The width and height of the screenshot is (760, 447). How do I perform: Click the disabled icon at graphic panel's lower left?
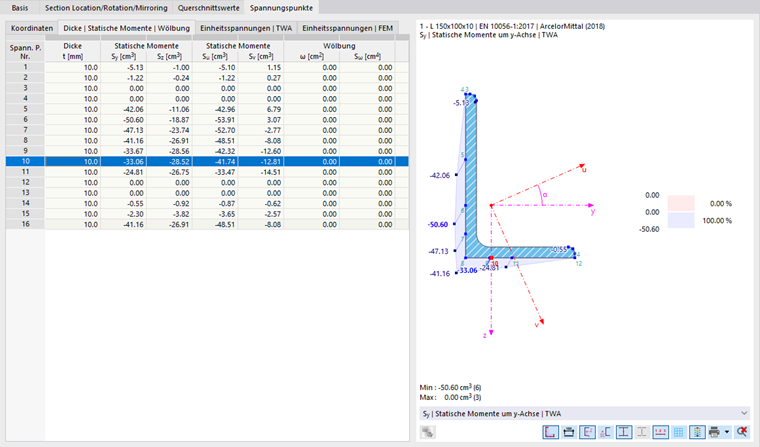pyautogui.click(x=428, y=431)
